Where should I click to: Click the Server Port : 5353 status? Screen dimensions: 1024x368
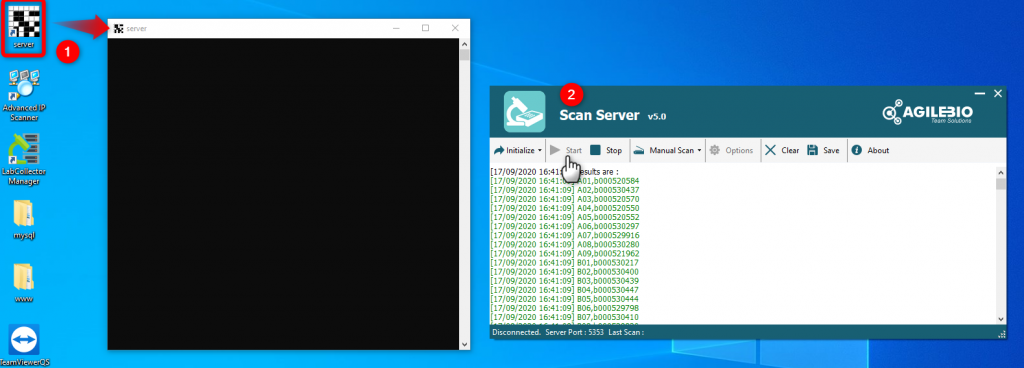[x=574, y=332]
